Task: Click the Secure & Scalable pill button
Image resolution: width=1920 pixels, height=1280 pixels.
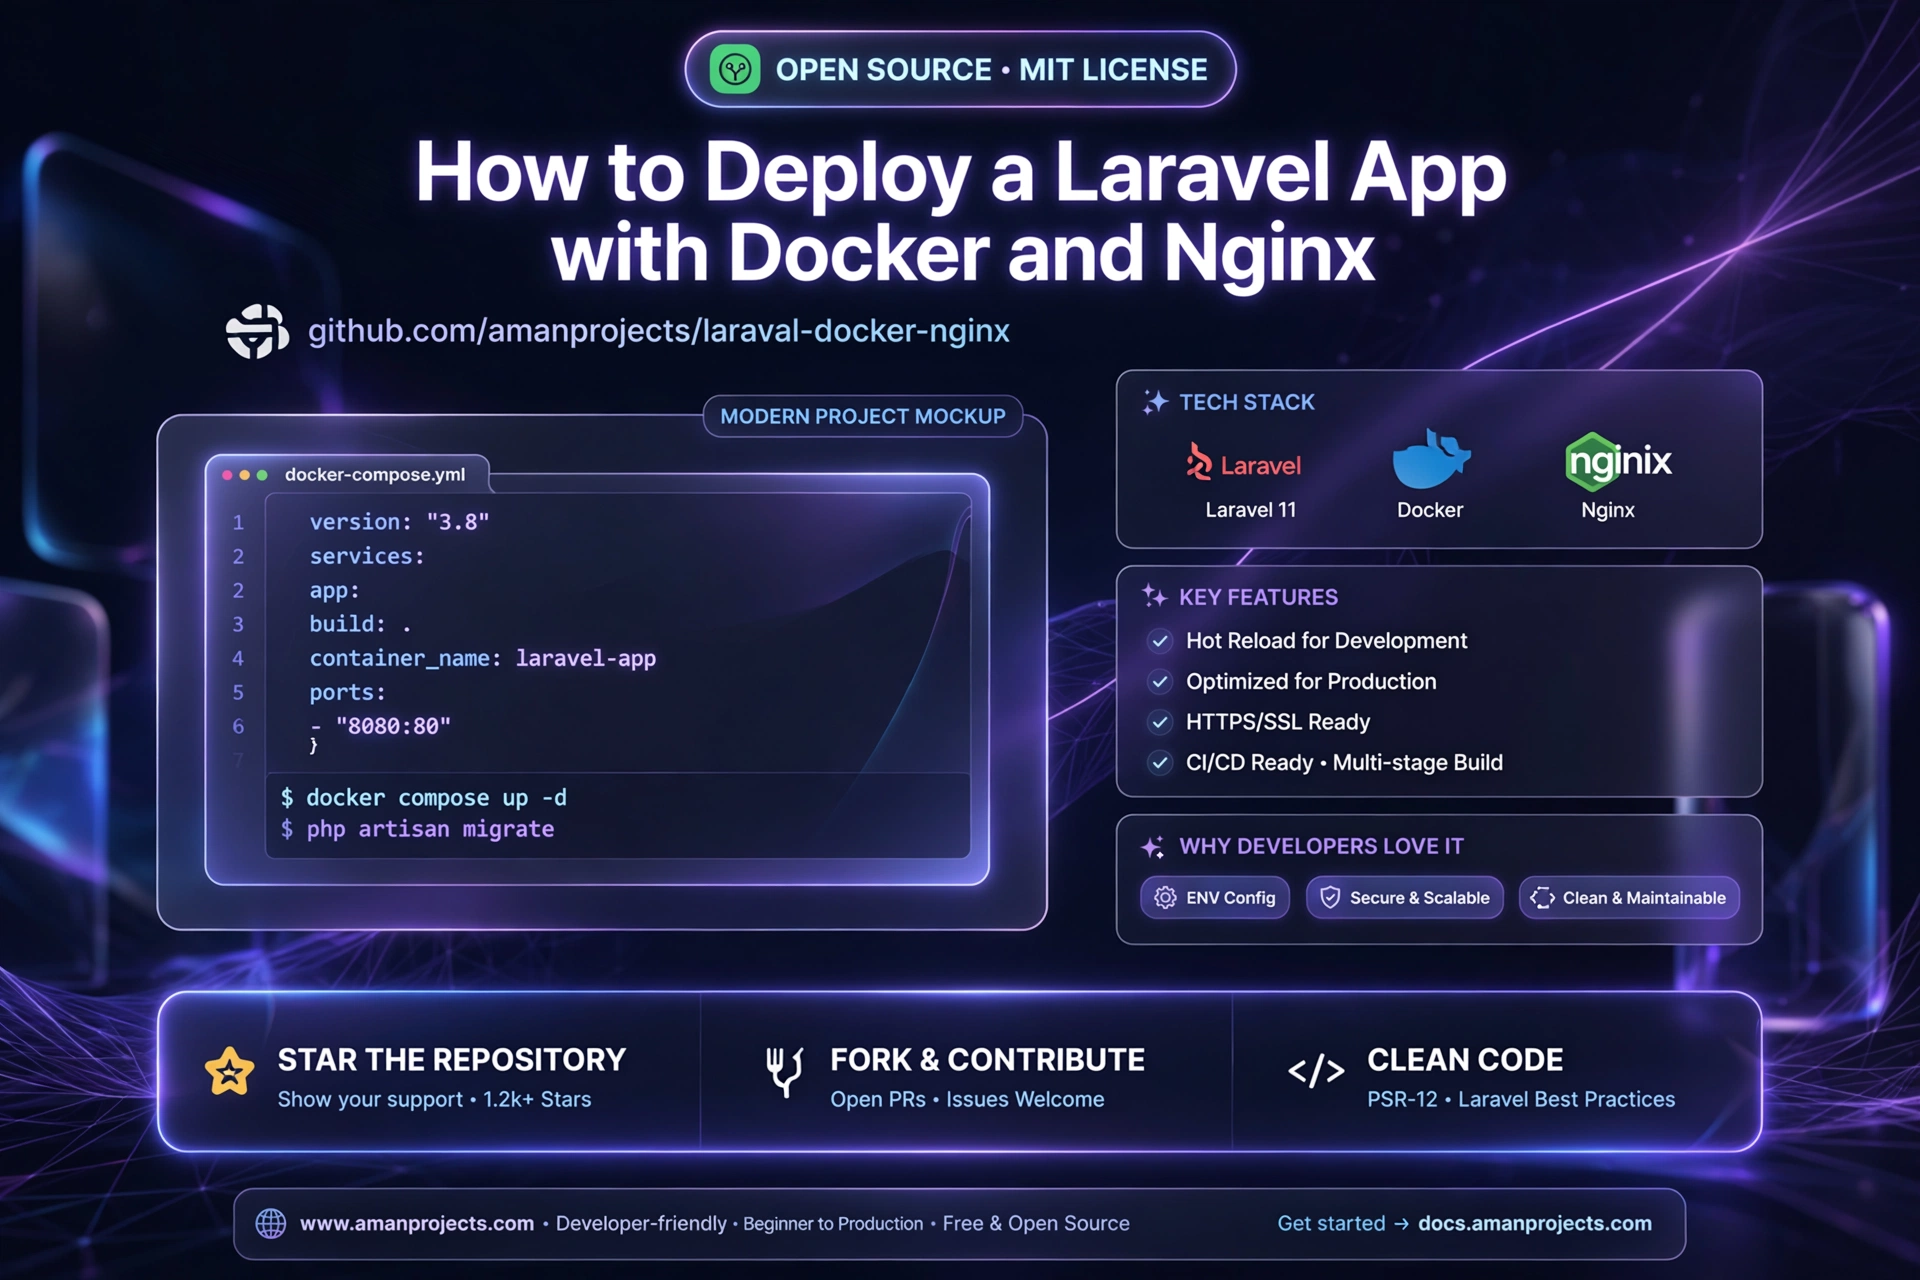Action: tap(1405, 898)
